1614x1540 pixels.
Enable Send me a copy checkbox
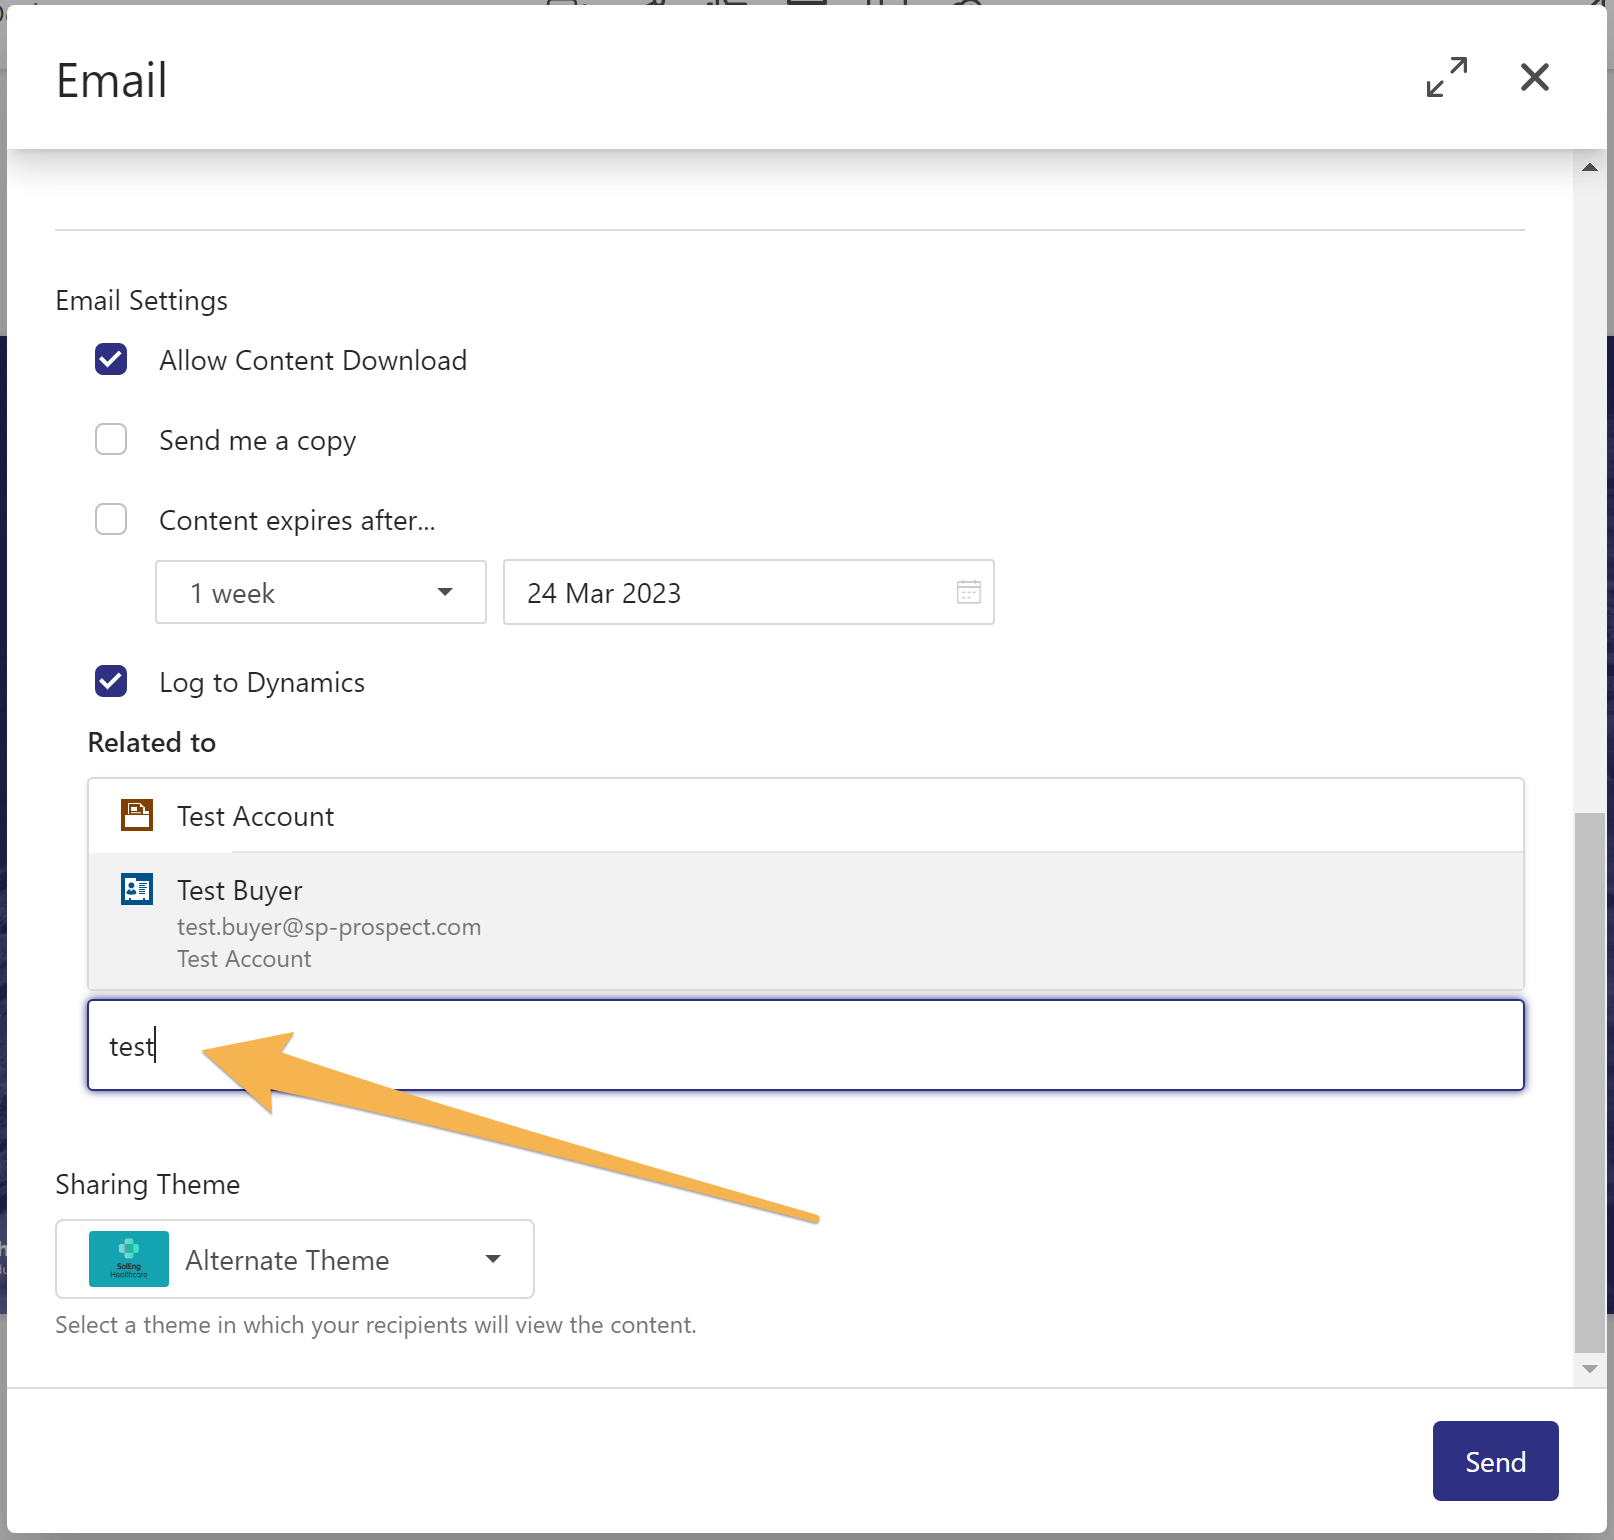click(x=111, y=439)
